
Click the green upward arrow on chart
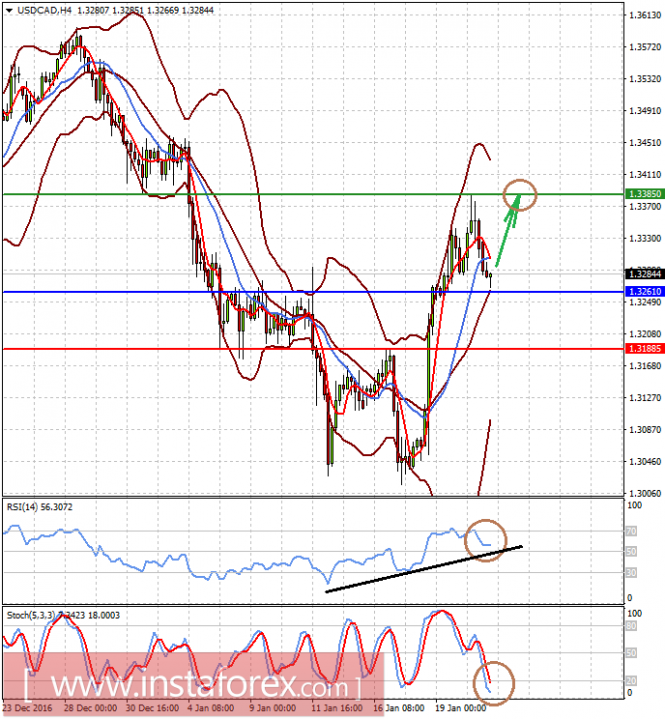pos(508,226)
